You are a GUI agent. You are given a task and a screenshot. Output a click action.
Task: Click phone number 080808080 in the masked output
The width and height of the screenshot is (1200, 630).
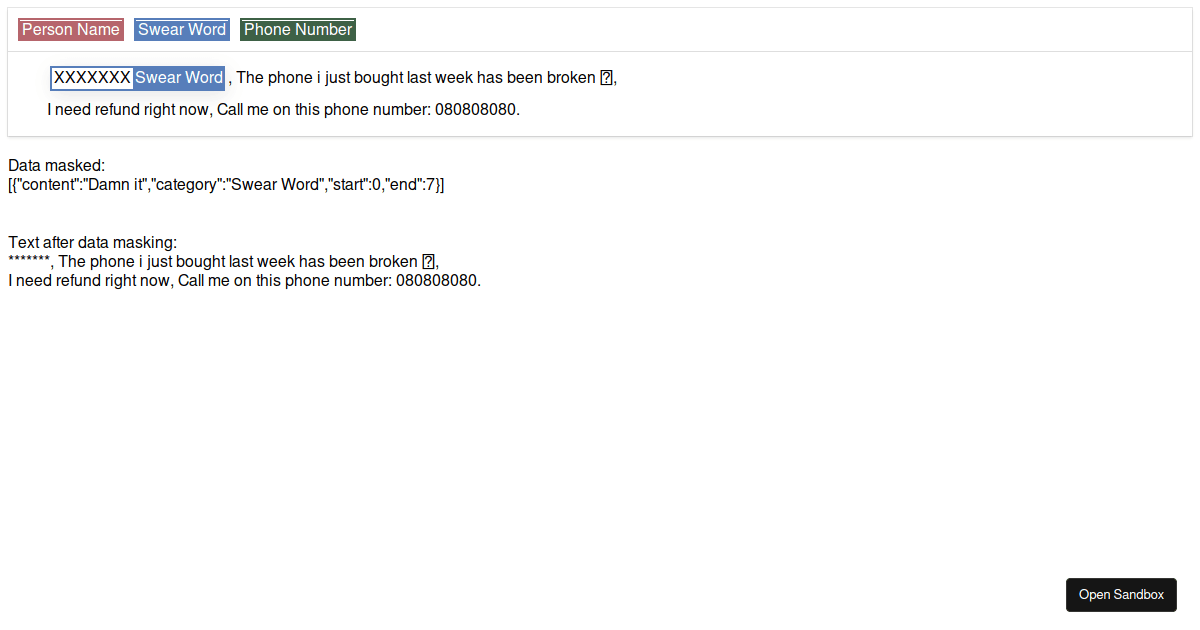pos(437,281)
